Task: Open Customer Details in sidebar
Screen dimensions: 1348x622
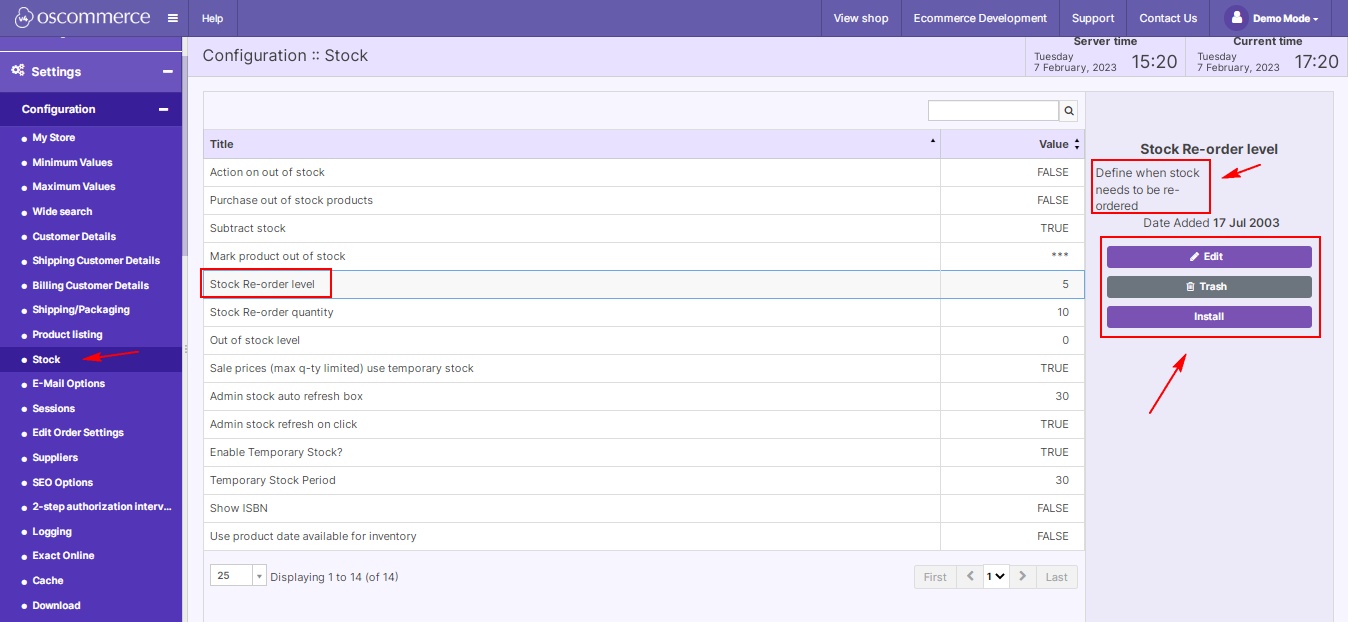Action: (74, 237)
